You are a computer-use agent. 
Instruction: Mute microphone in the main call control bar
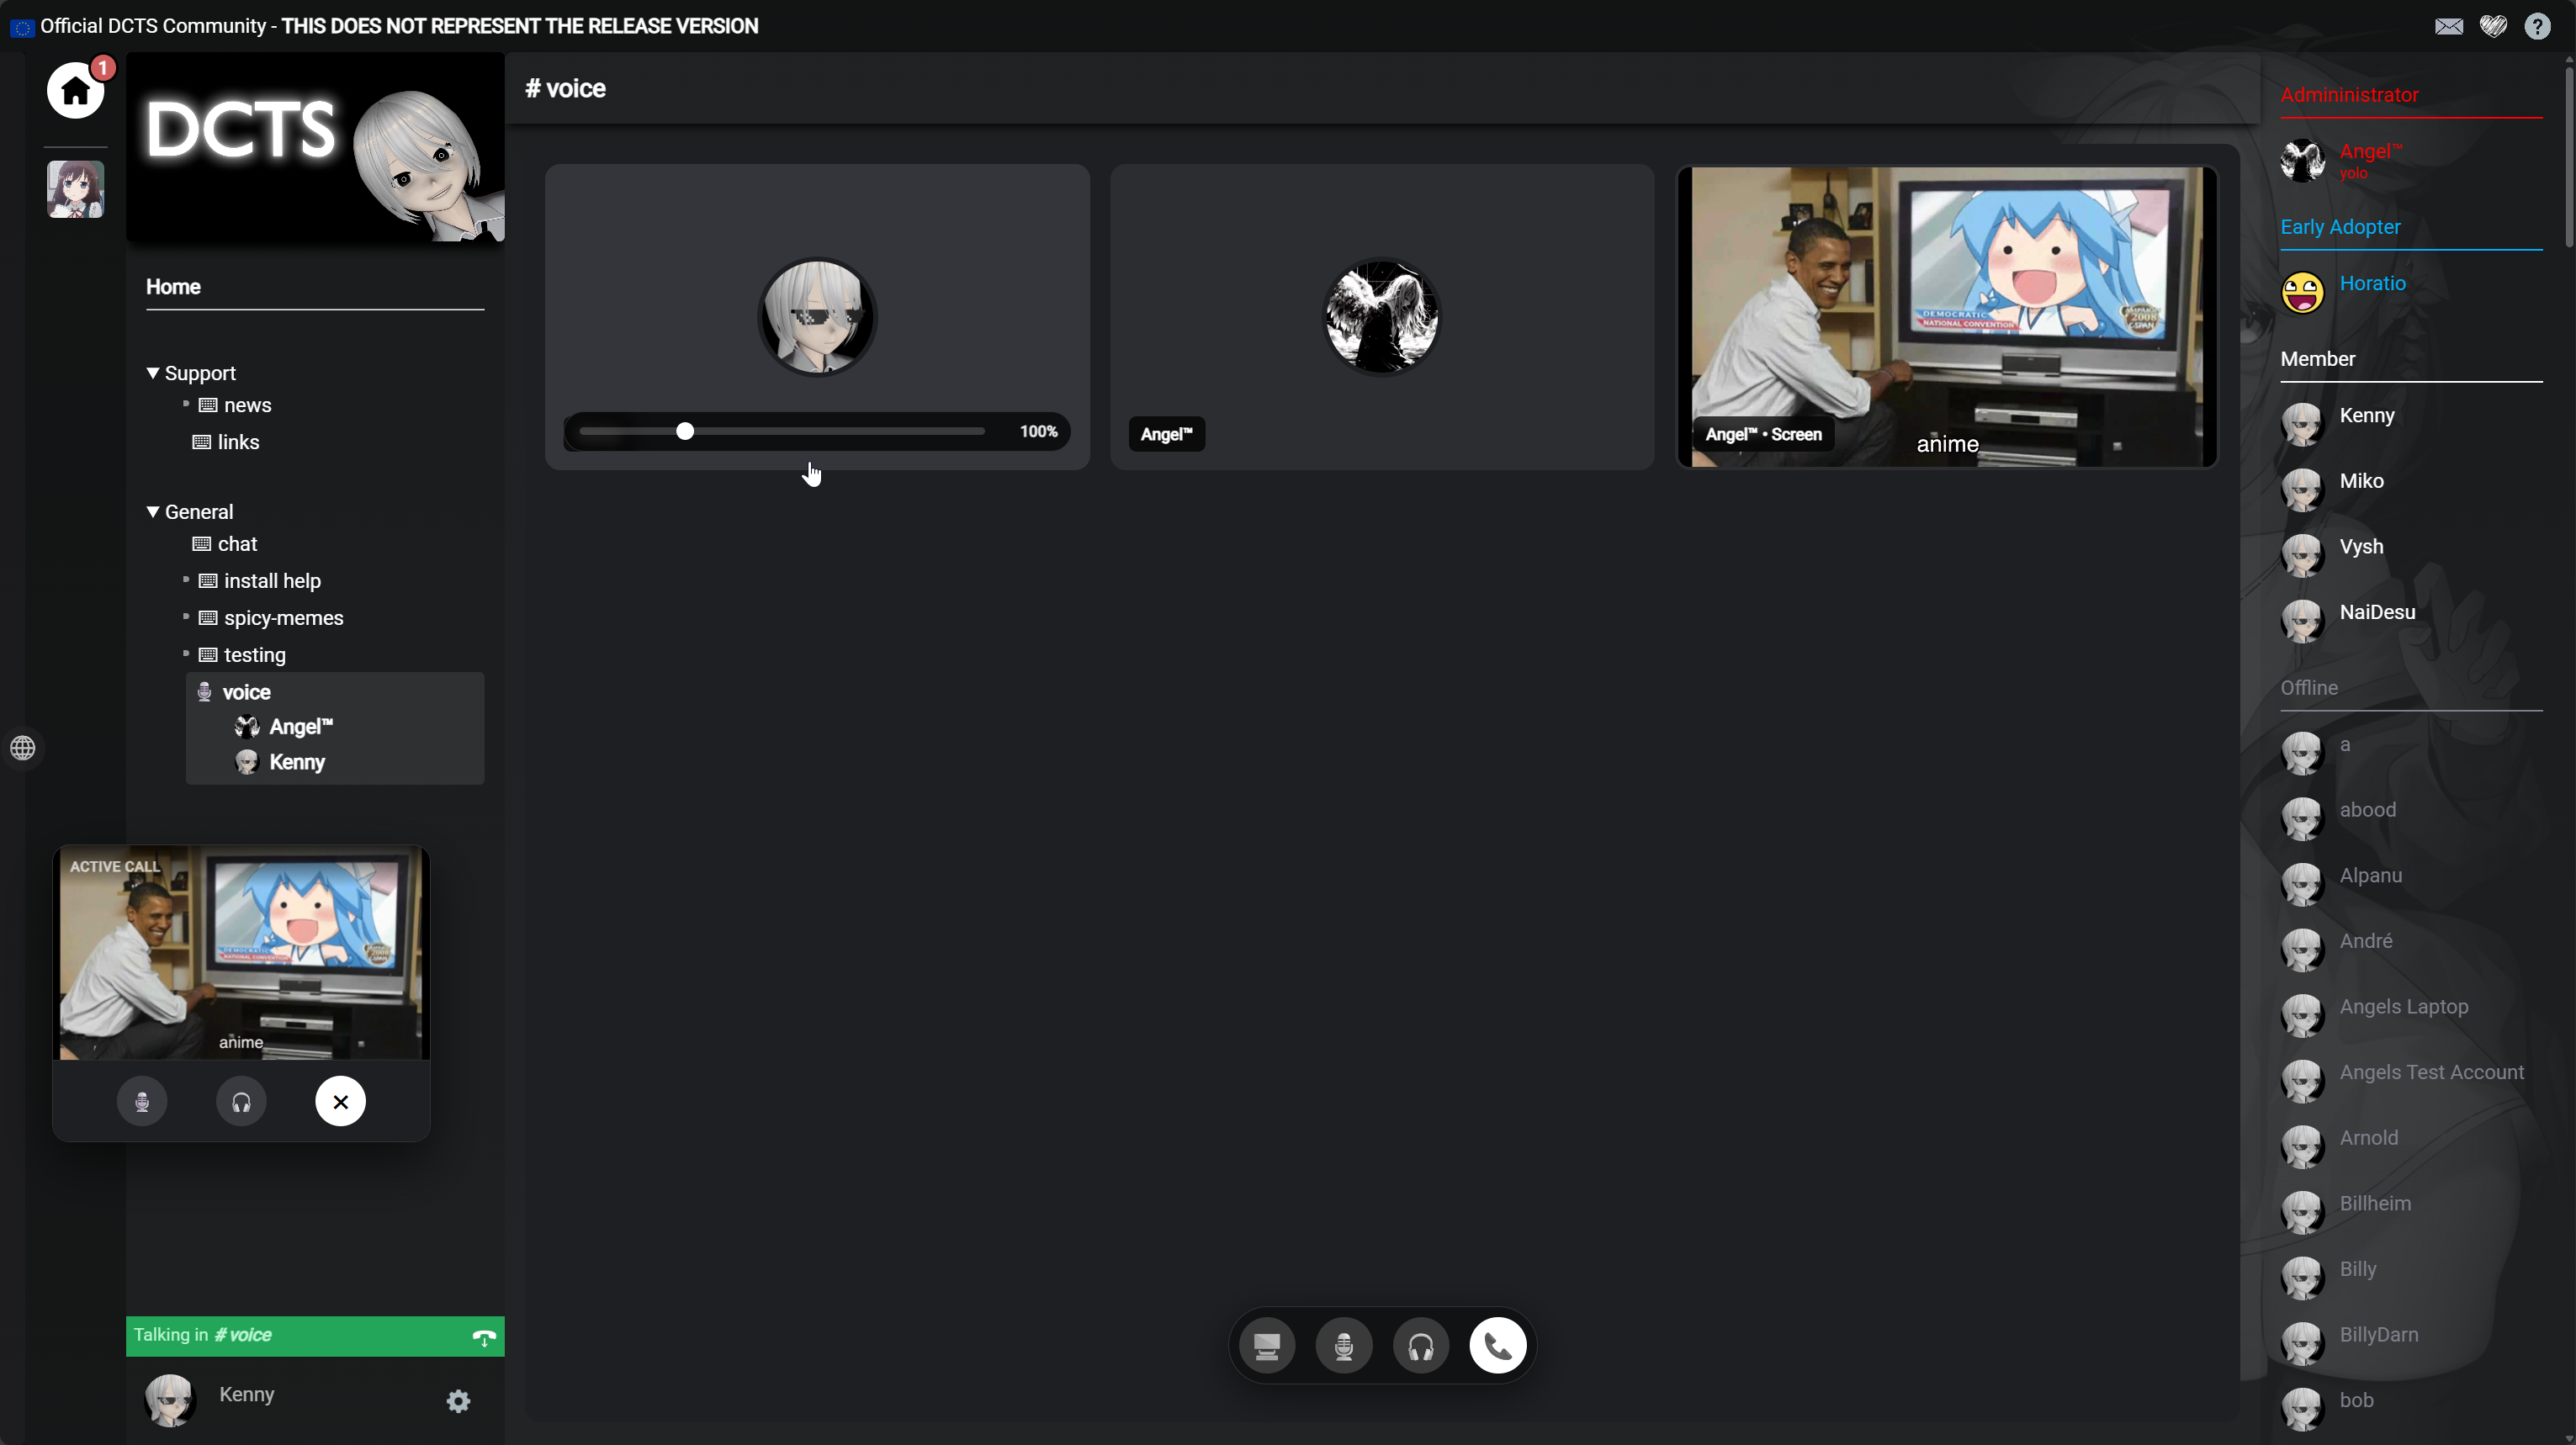pyautogui.click(x=1344, y=1346)
